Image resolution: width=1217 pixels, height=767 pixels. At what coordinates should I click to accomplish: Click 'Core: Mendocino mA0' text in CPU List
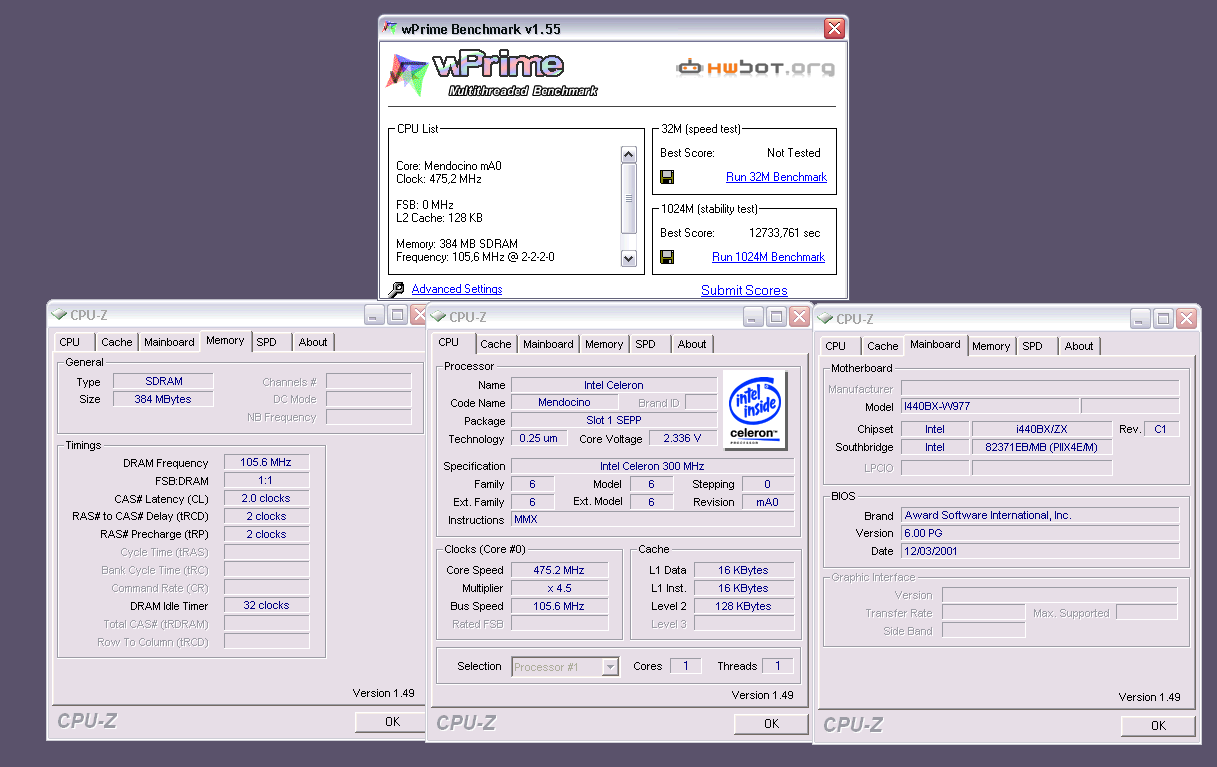pos(449,166)
